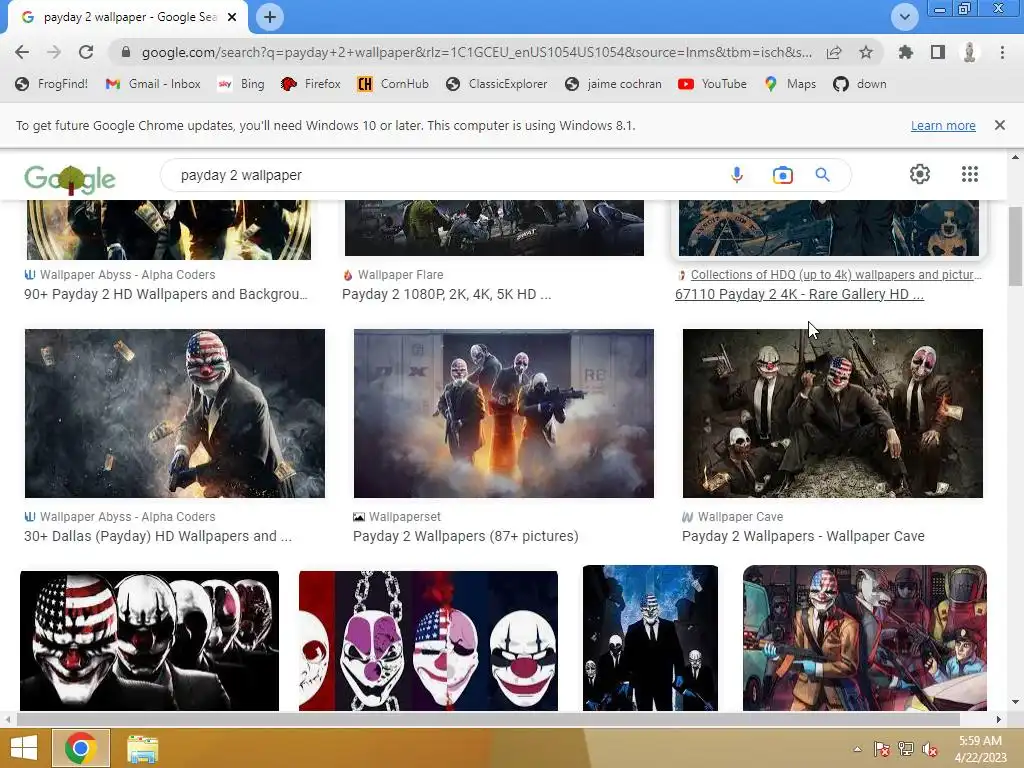1024x768 pixels.
Task: Open Google quick settings gear
Action: click(920, 174)
